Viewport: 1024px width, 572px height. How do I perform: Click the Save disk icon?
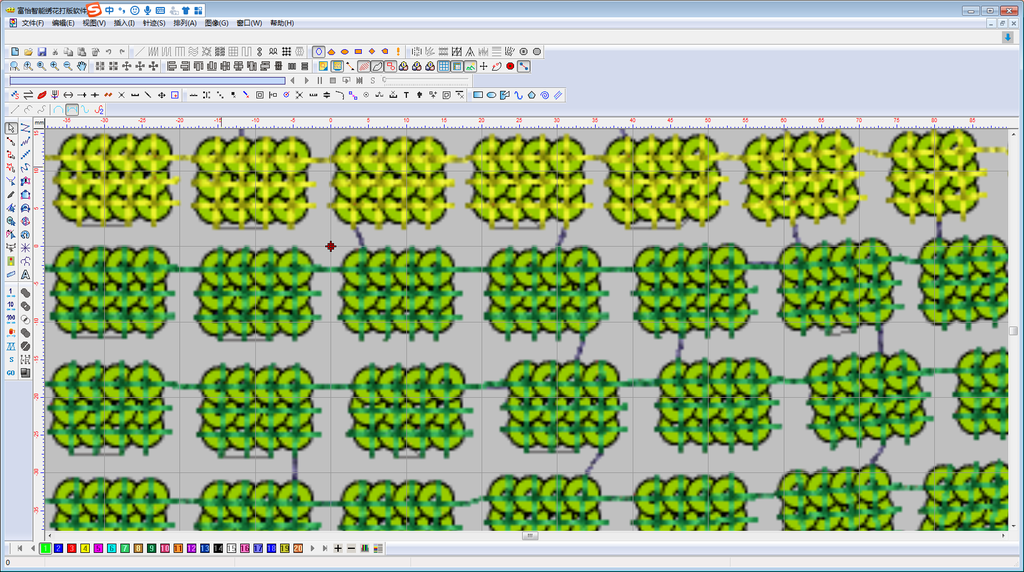click(42, 51)
